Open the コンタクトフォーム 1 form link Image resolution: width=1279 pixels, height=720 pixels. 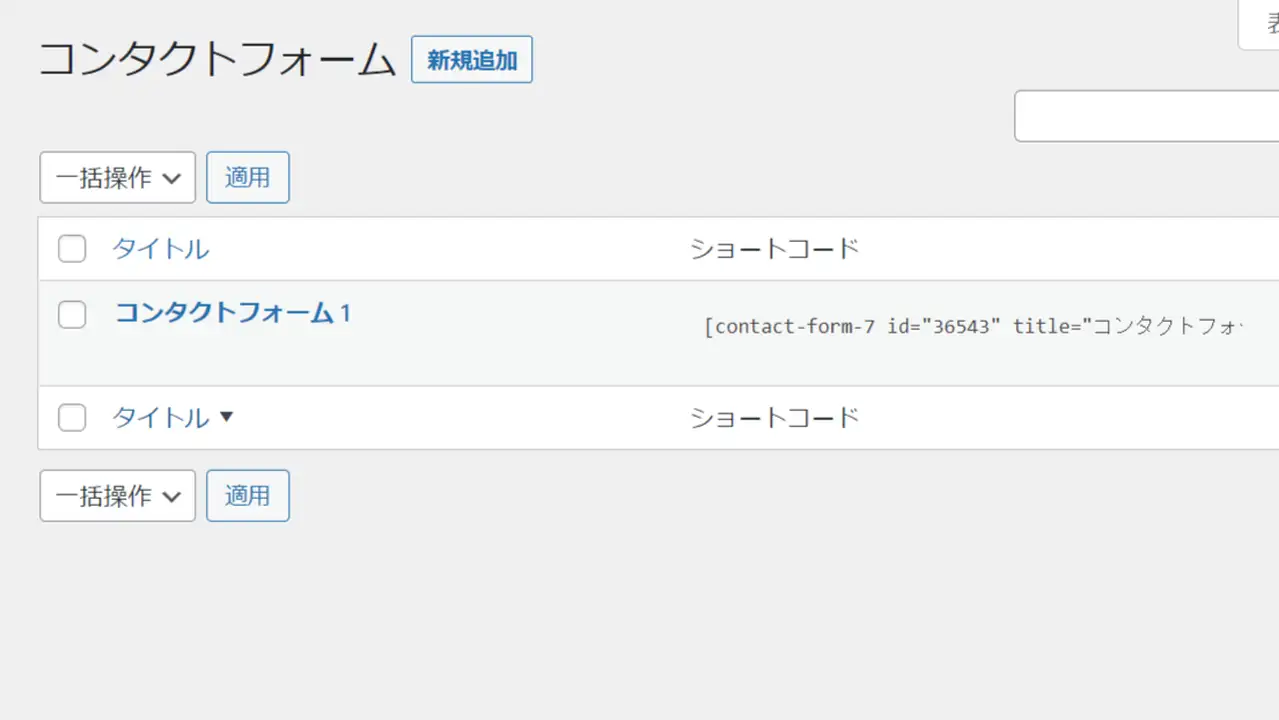pyautogui.click(x=232, y=313)
